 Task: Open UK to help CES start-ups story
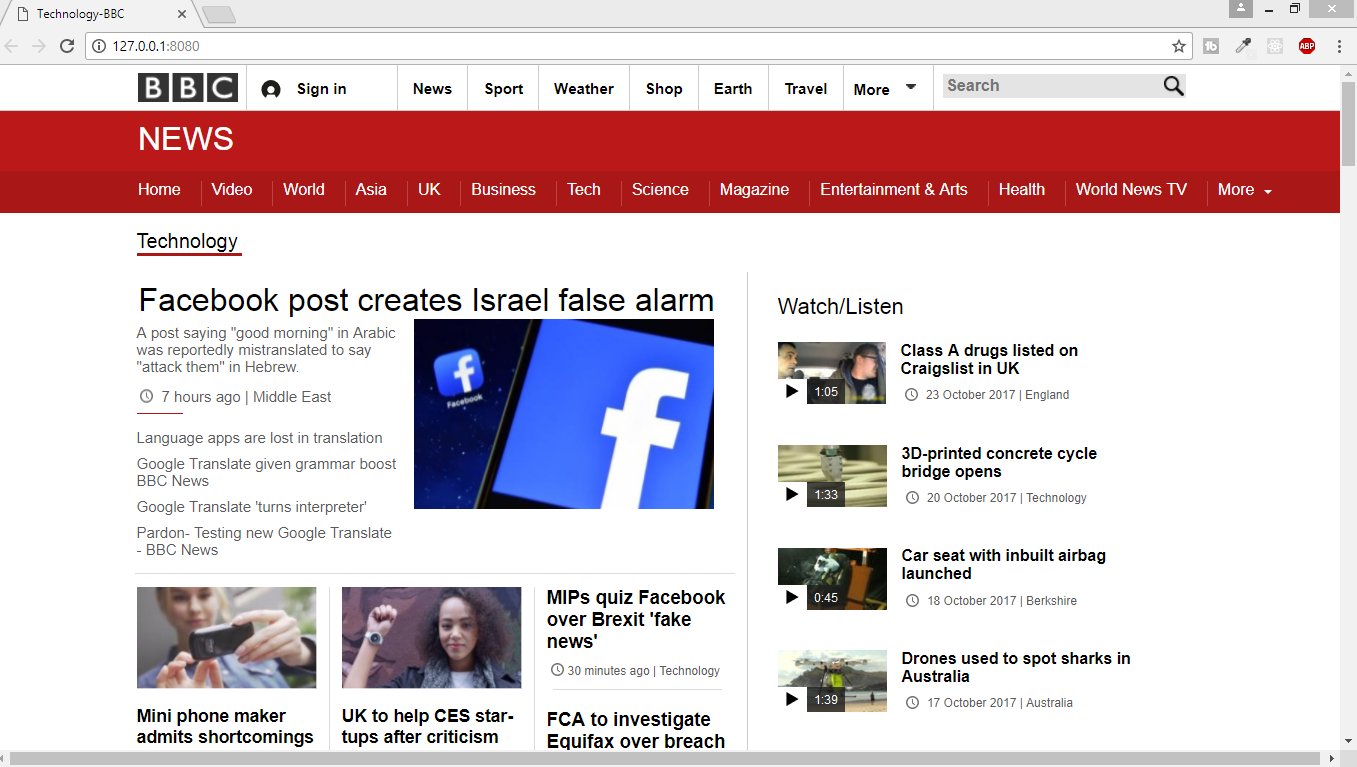coord(428,727)
